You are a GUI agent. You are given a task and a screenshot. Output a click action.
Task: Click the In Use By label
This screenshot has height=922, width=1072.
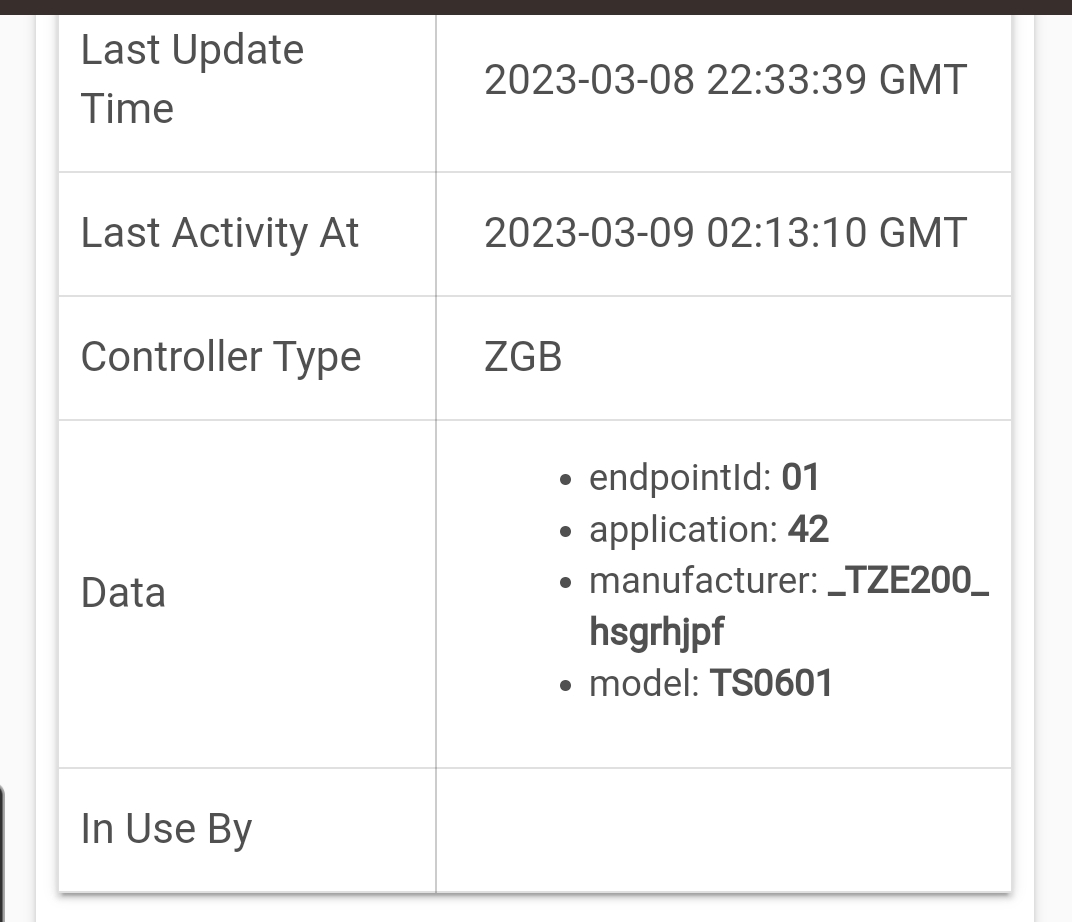166,829
